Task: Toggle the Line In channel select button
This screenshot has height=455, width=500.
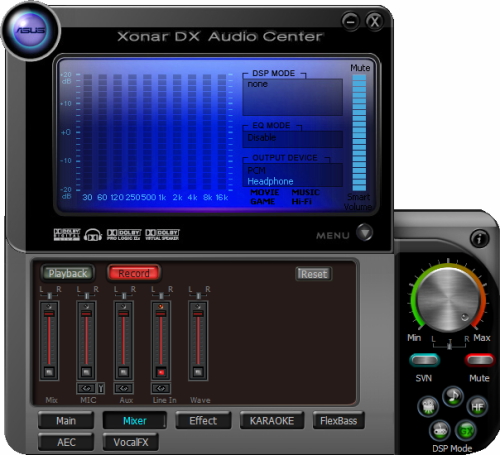Action: click(x=161, y=371)
